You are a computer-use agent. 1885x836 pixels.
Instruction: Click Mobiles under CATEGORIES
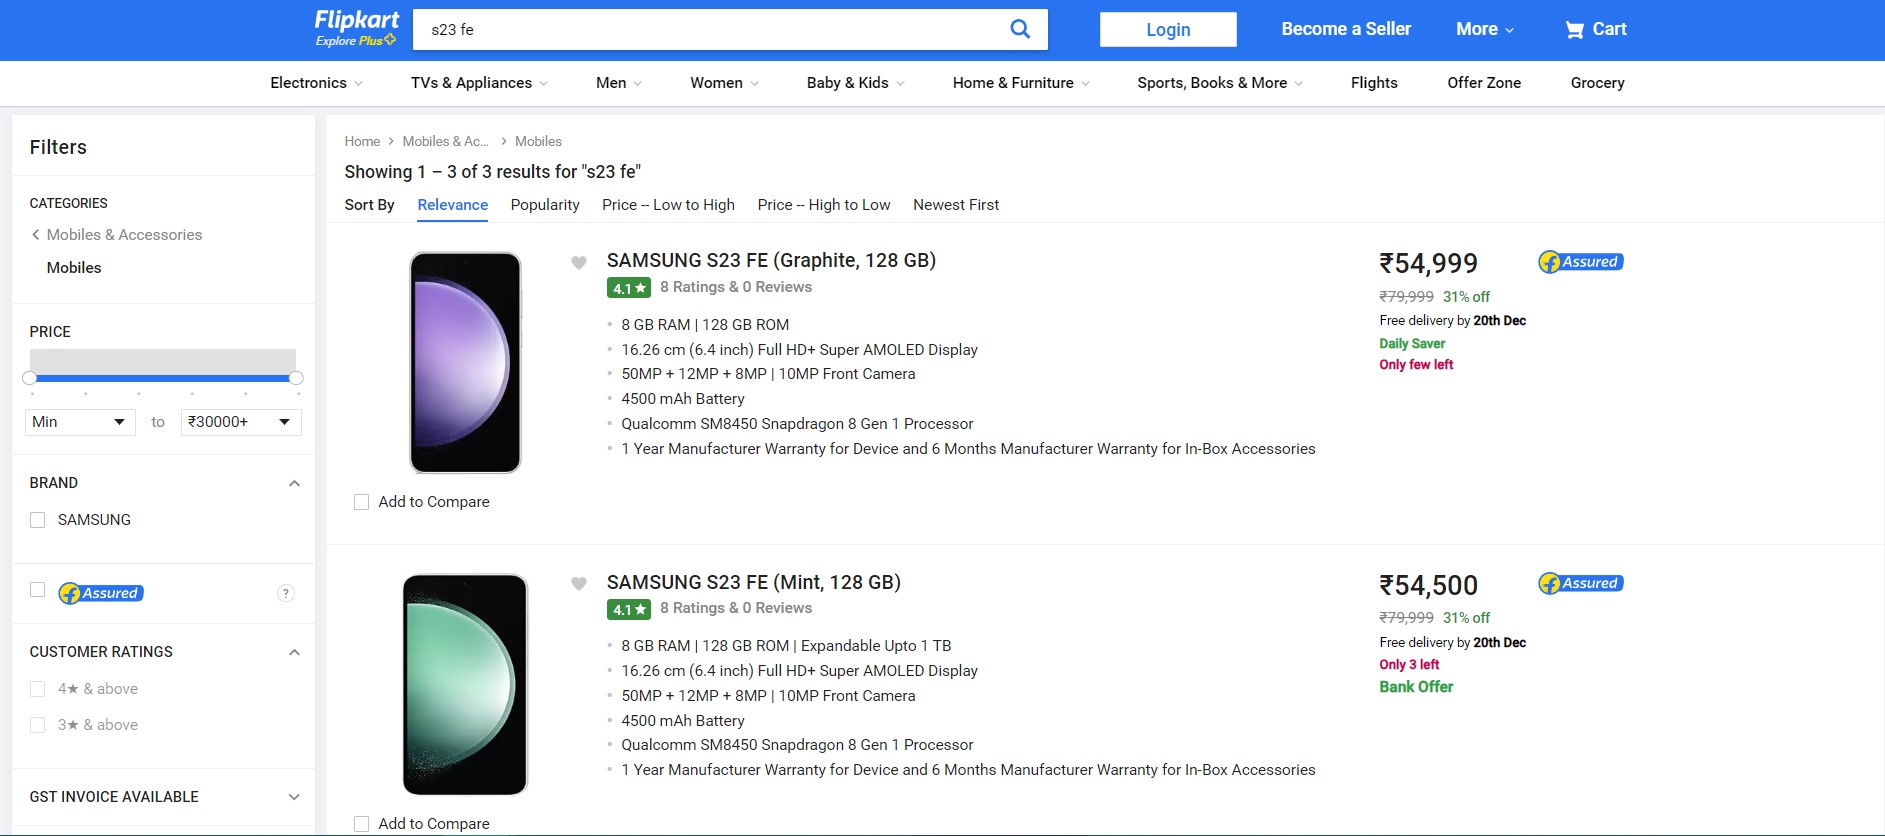[74, 268]
